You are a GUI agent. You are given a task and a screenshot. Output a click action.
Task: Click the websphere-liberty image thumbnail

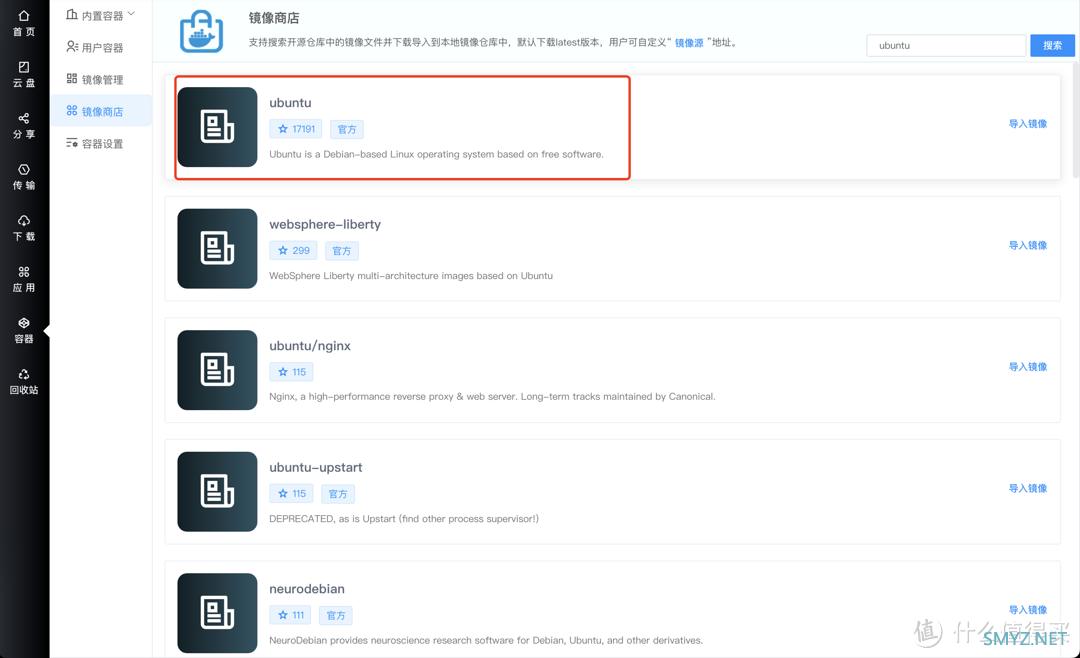coord(217,249)
